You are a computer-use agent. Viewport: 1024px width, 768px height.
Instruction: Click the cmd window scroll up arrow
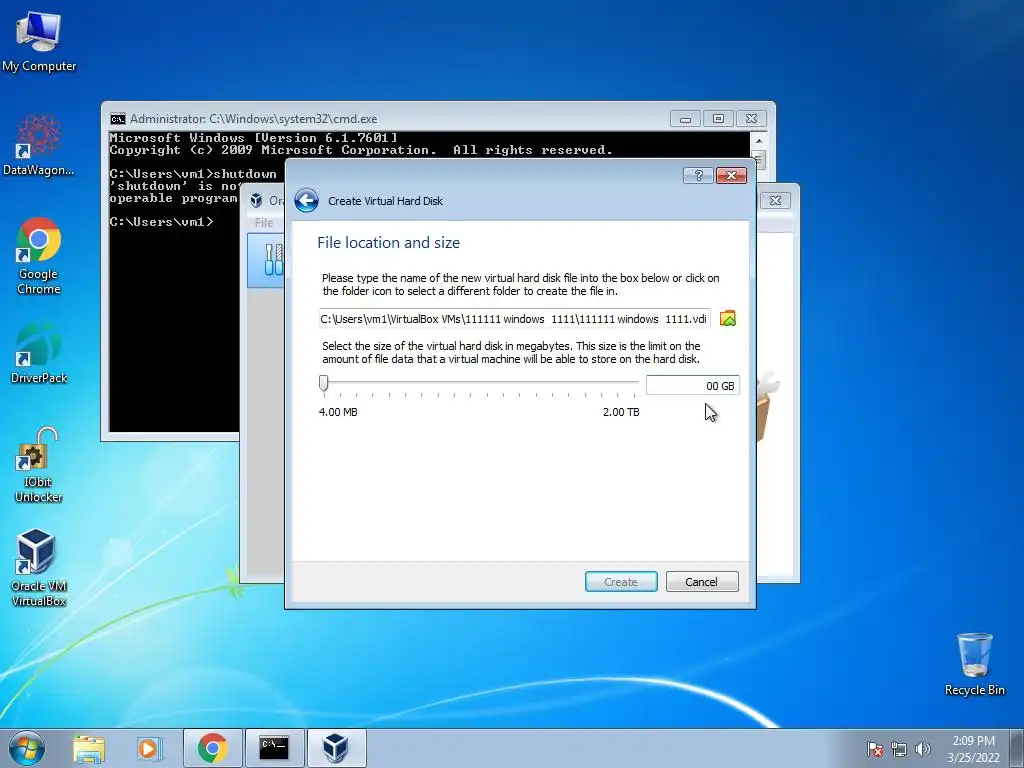[759, 140]
